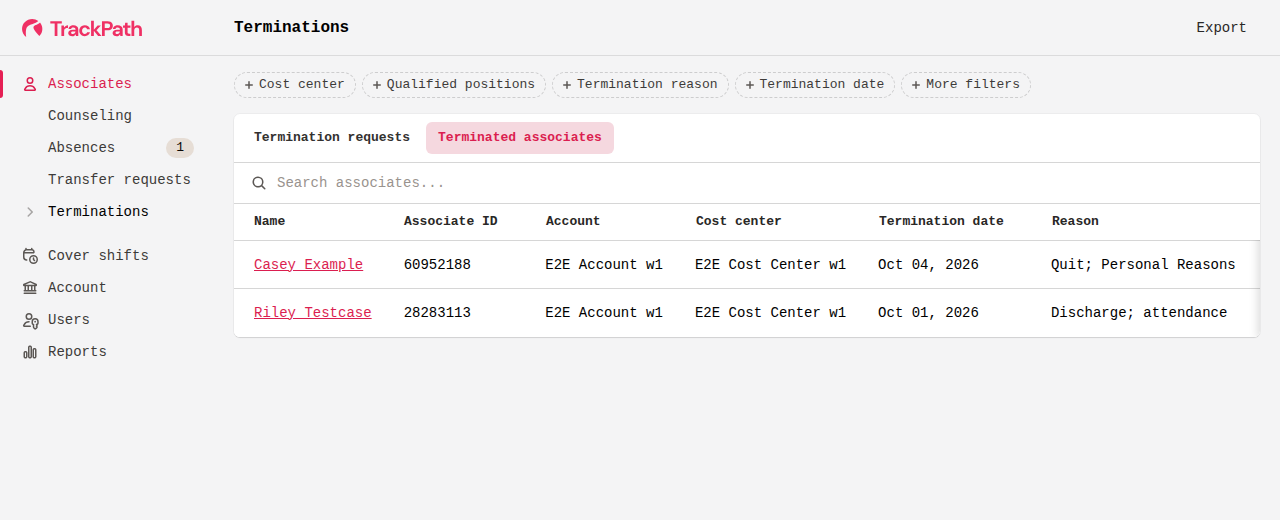This screenshot has width=1280, height=520.
Task: Click the Cost center column header
Action: click(738, 221)
